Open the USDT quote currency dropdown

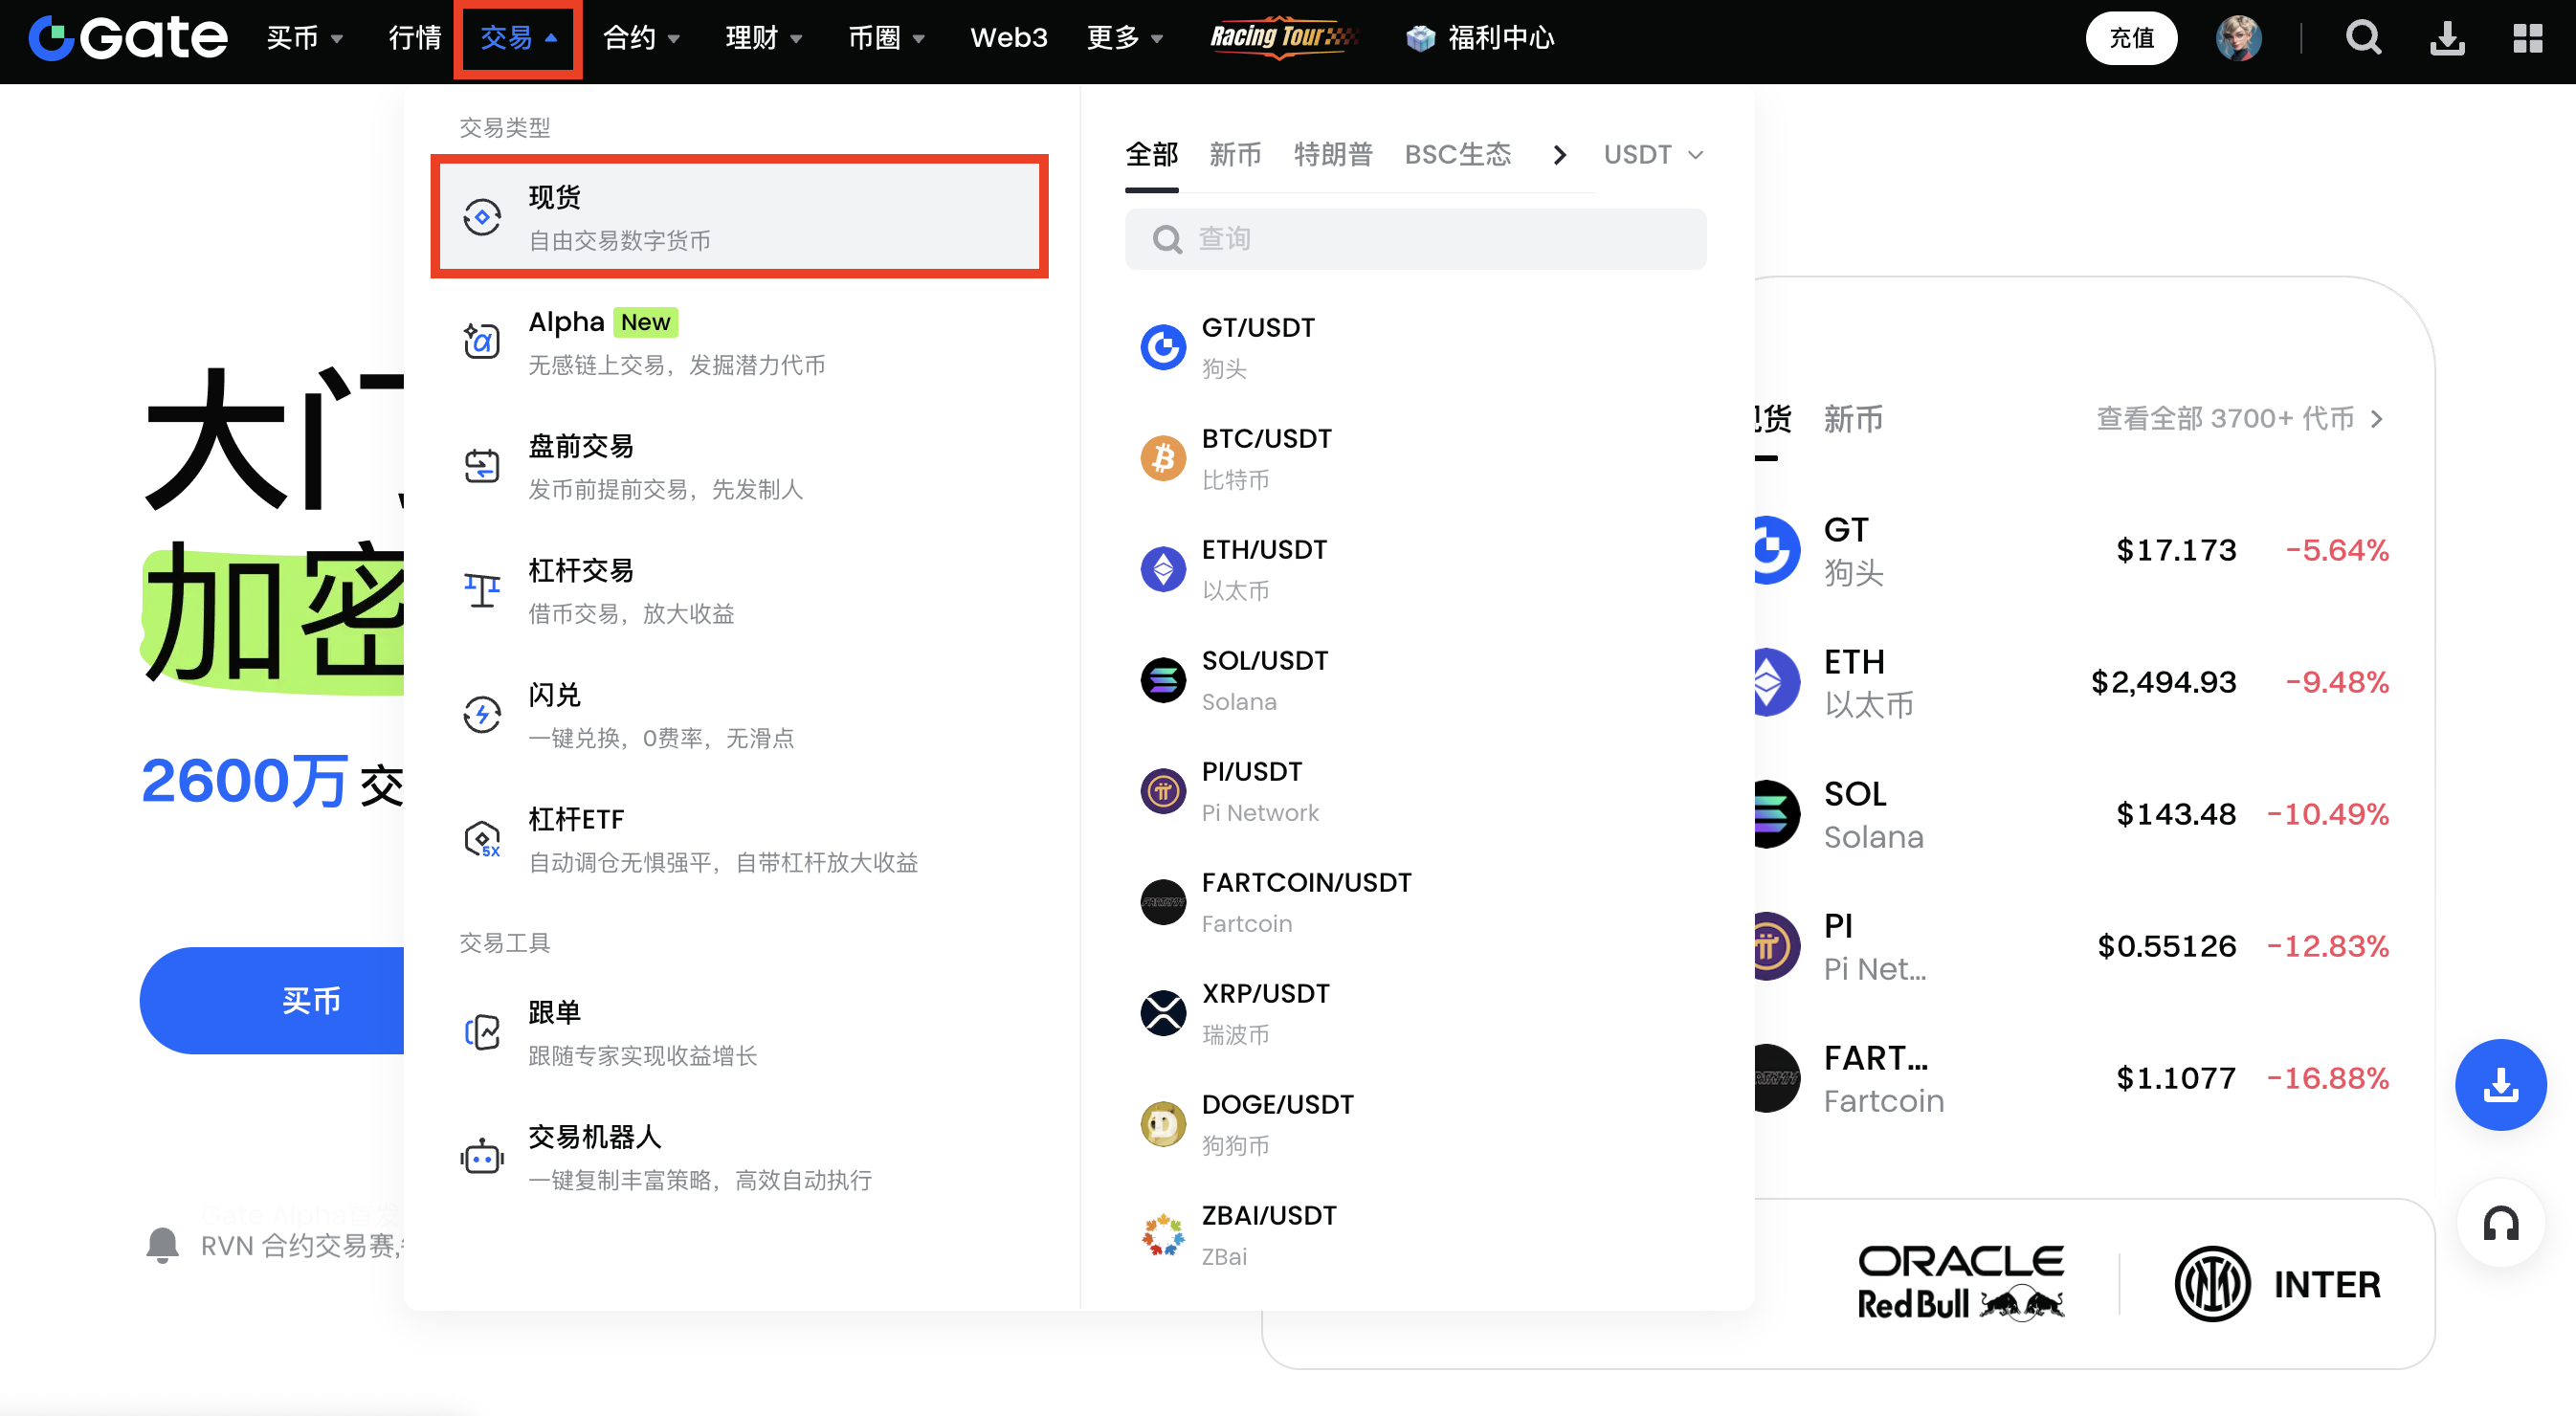click(1652, 154)
